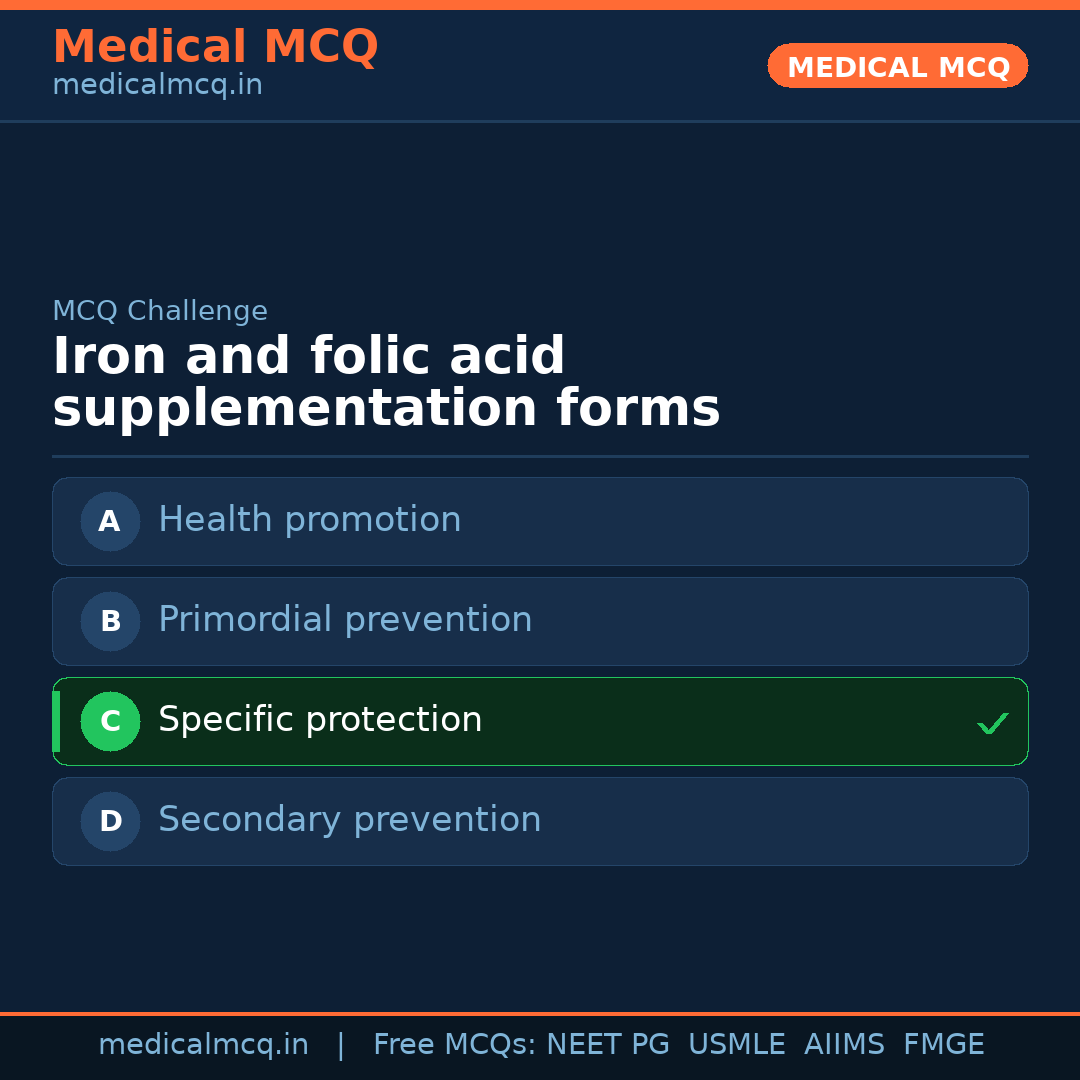Viewport: 1080px width, 1080px height.
Task: Click the iron and folic acid question heading
Action: click(x=386, y=383)
